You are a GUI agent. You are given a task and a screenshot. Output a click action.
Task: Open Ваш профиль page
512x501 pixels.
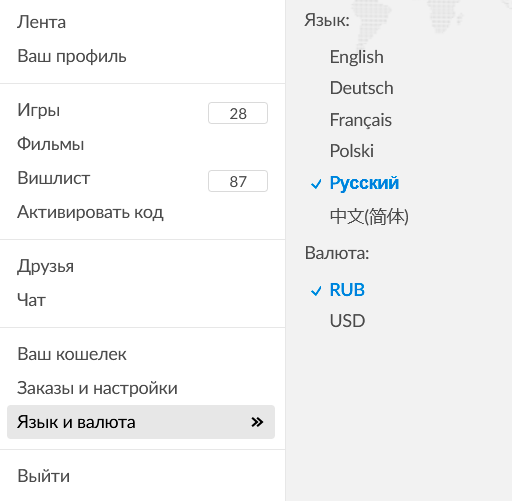[x=72, y=56]
